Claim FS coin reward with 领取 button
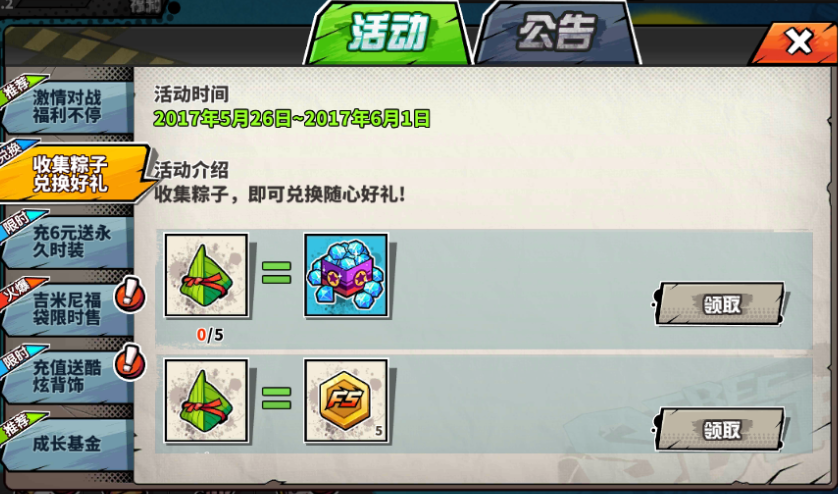Screen dimensions: 838x494 (x=720, y=429)
